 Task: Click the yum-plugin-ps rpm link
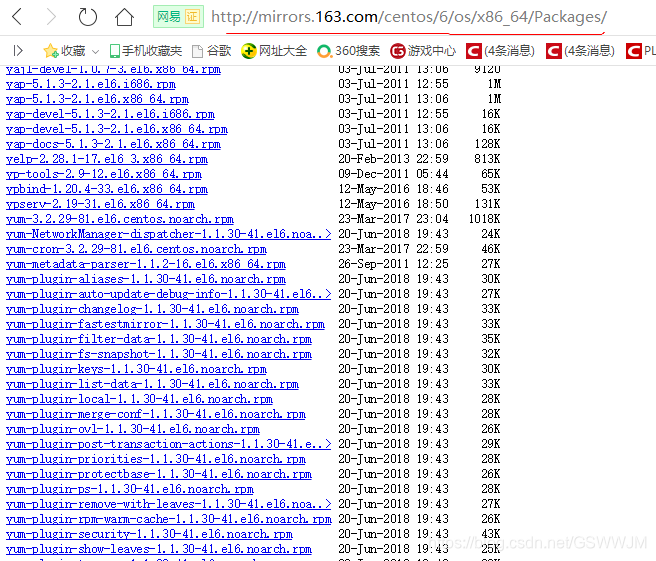coord(130,489)
